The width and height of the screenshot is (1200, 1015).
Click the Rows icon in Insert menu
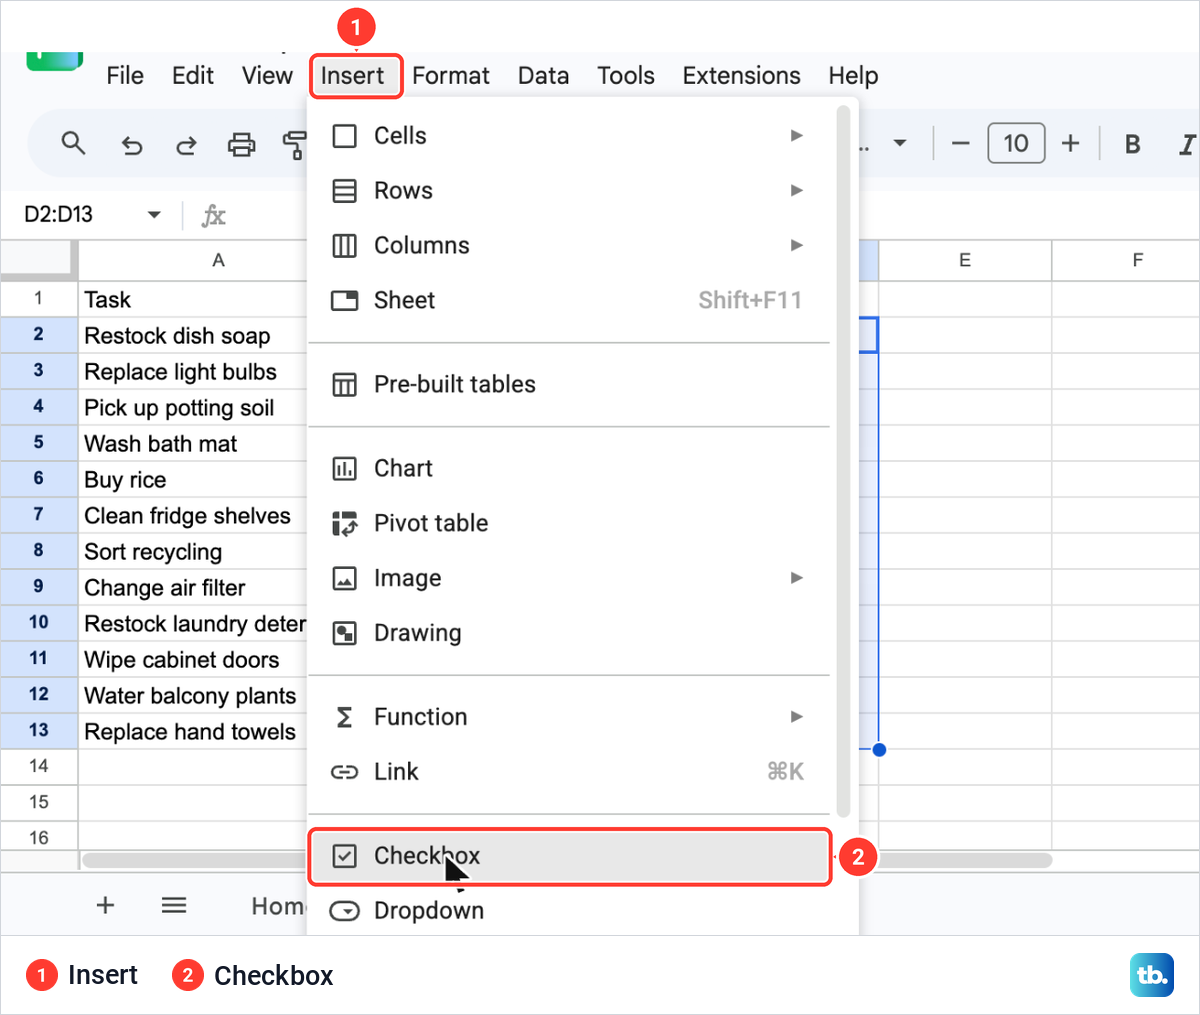[x=344, y=190]
